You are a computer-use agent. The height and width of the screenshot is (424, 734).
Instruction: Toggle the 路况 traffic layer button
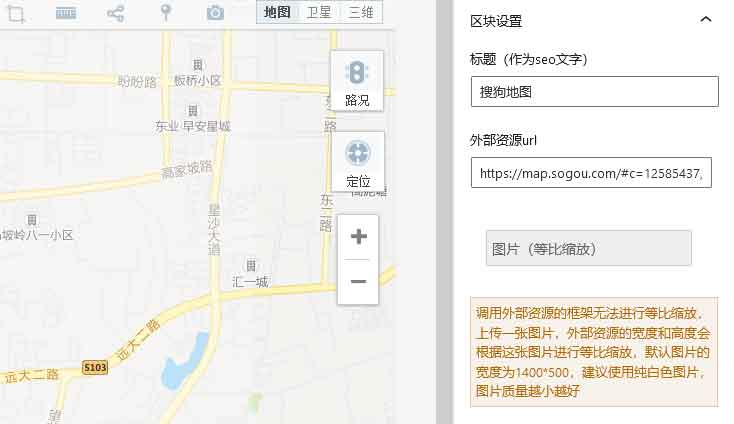pyautogui.click(x=357, y=81)
